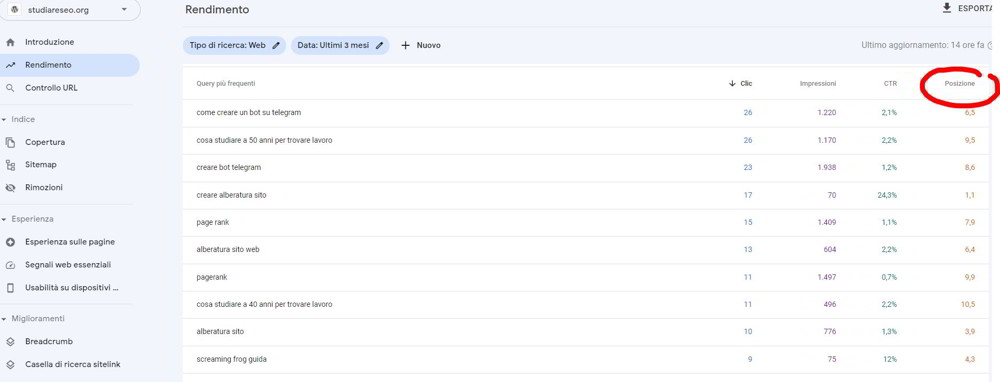
Task: Click the 24,3% CTR value
Action: pyautogui.click(x=887, y=195)
